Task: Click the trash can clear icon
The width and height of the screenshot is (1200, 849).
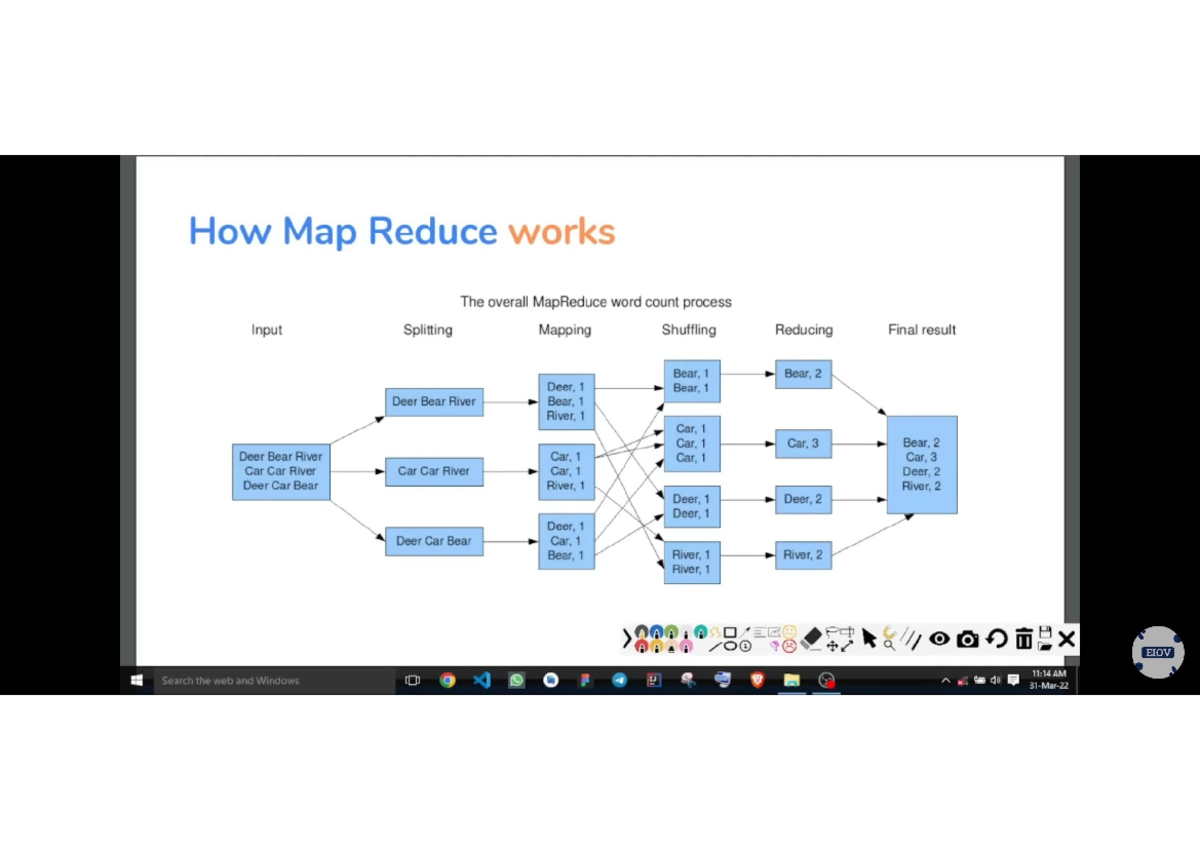Action: pyautogui.click(x=1023, y=639)
